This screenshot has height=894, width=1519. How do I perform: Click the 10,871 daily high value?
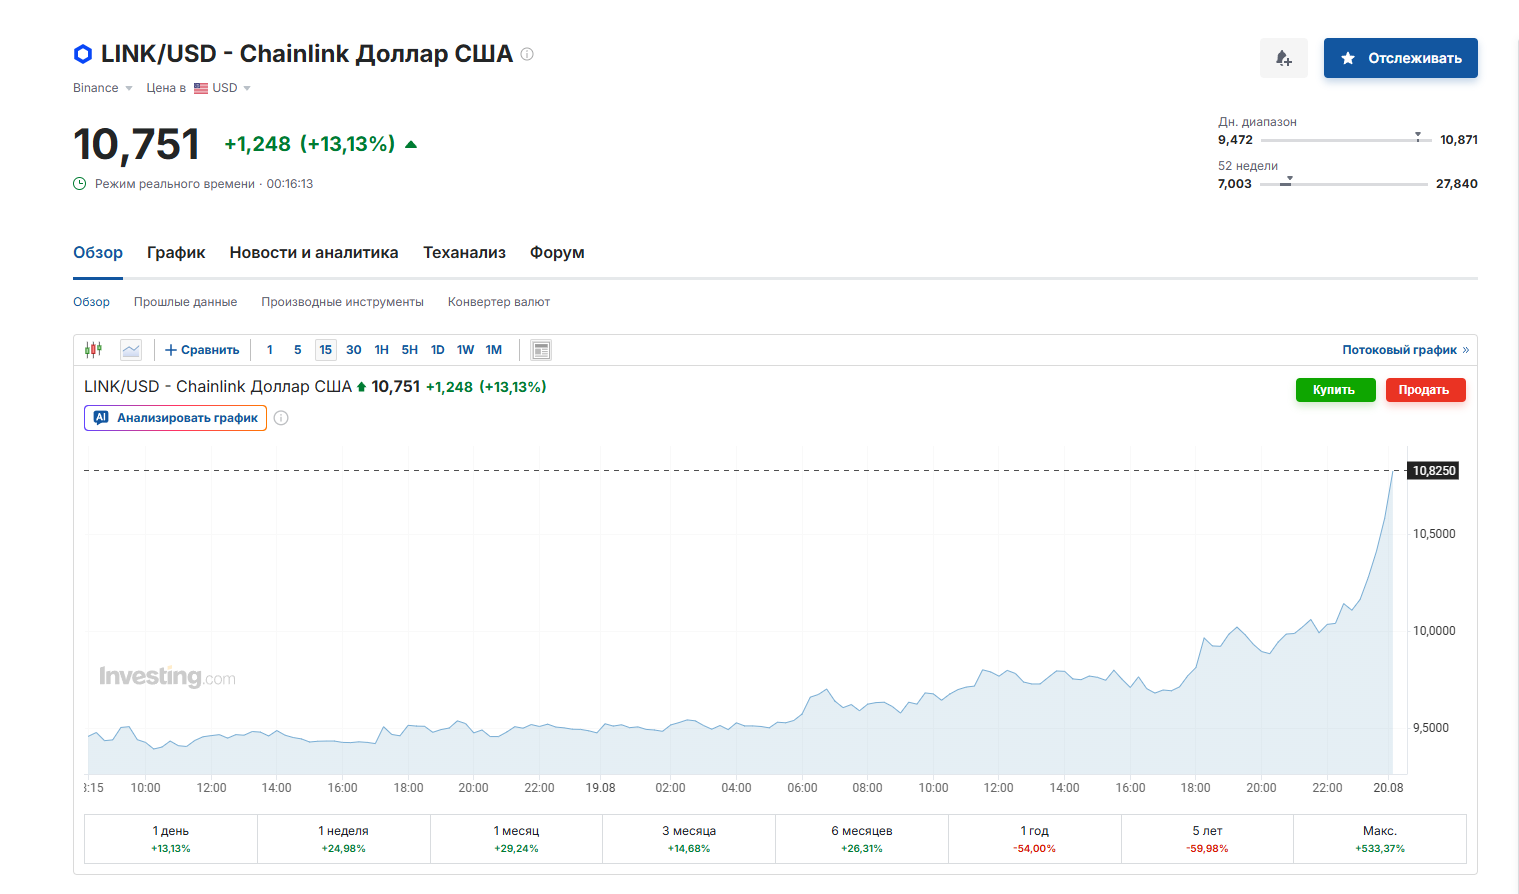(x=1459, y=140)
